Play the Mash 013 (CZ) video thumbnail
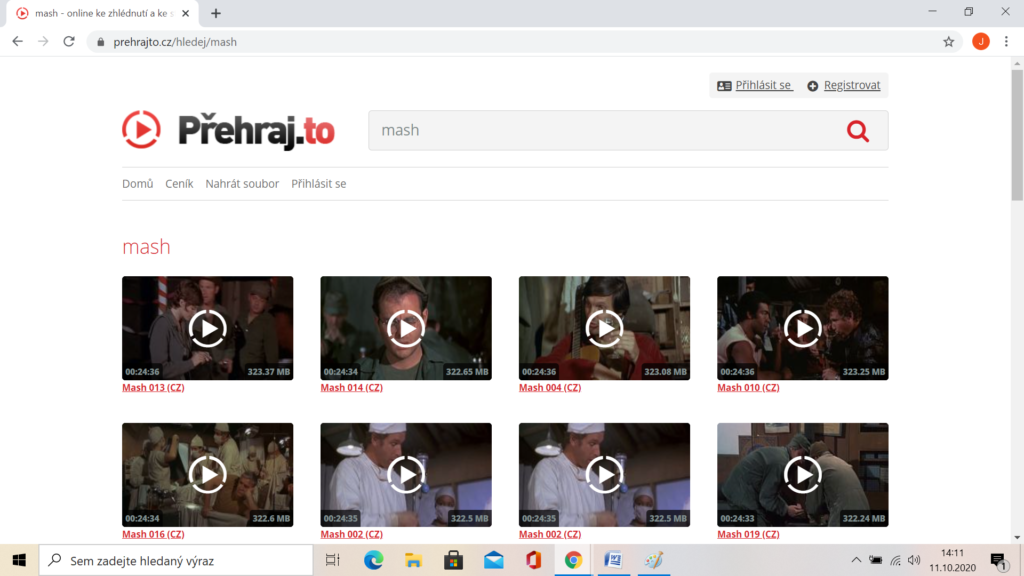Screen dimensions: 1024x576 (208, 328)
